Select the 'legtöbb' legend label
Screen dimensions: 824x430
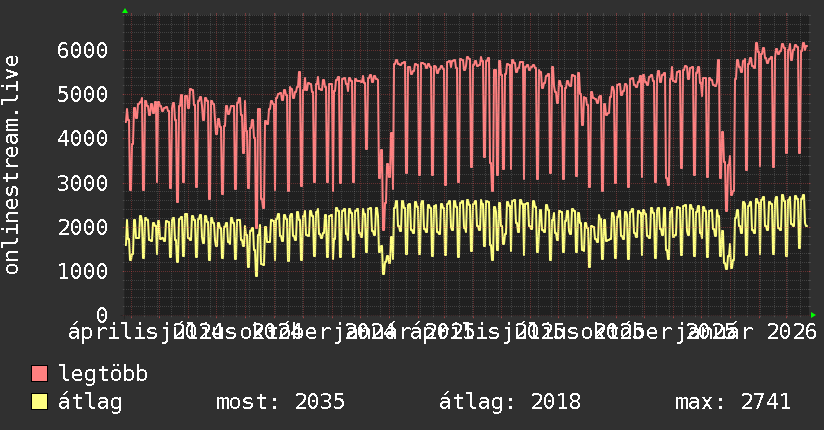(x=103, y=375)
